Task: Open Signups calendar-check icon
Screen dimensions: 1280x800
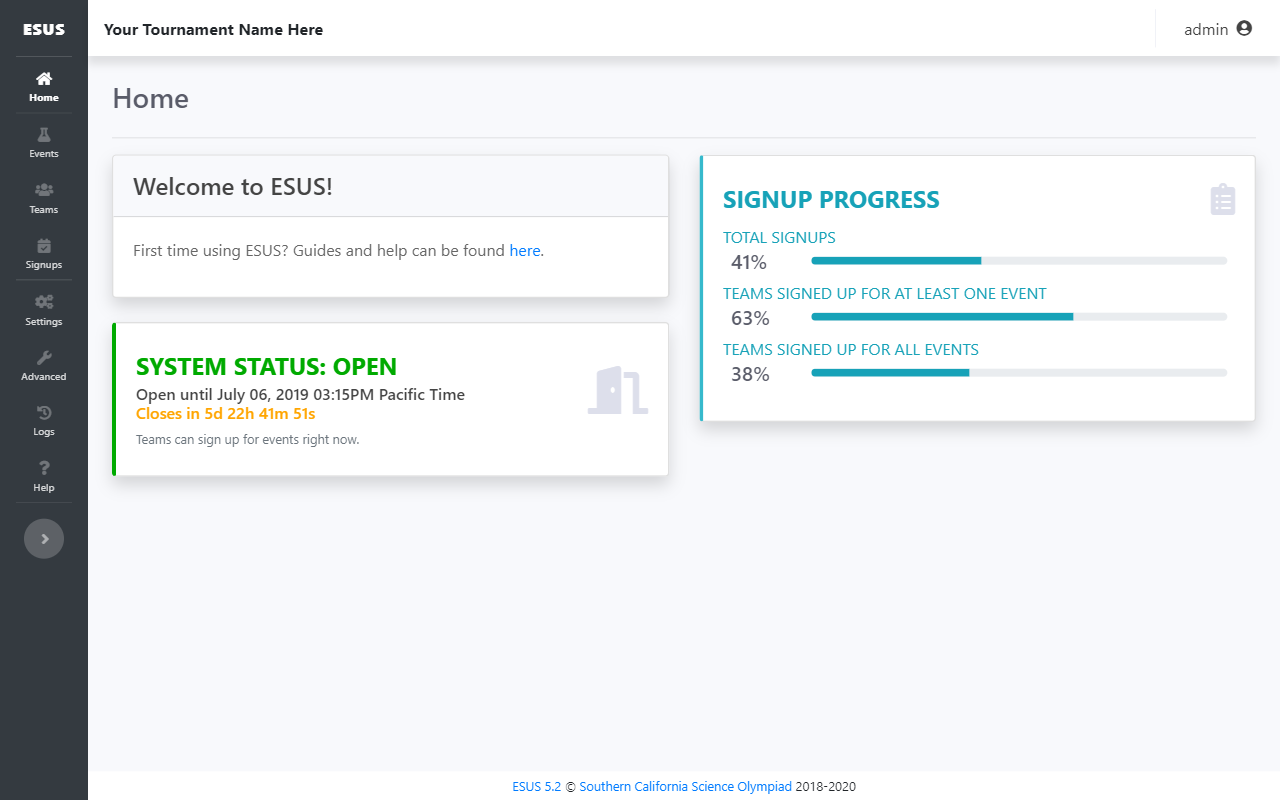Action: point(44,246)
